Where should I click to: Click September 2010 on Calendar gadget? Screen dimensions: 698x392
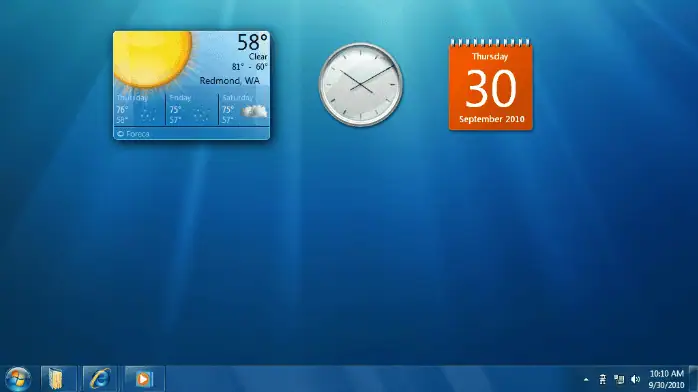(491, 119)
